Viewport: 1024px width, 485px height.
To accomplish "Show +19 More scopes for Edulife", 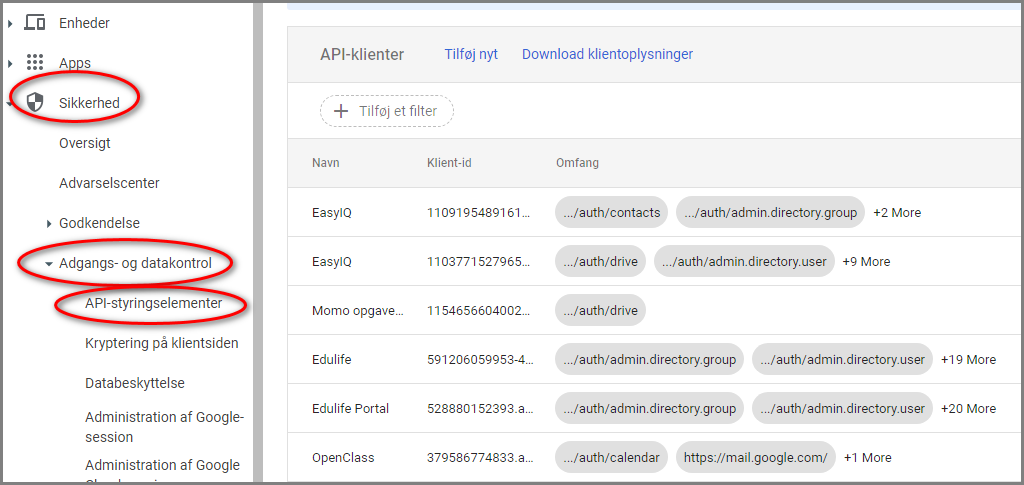I will tap(968, 360).
